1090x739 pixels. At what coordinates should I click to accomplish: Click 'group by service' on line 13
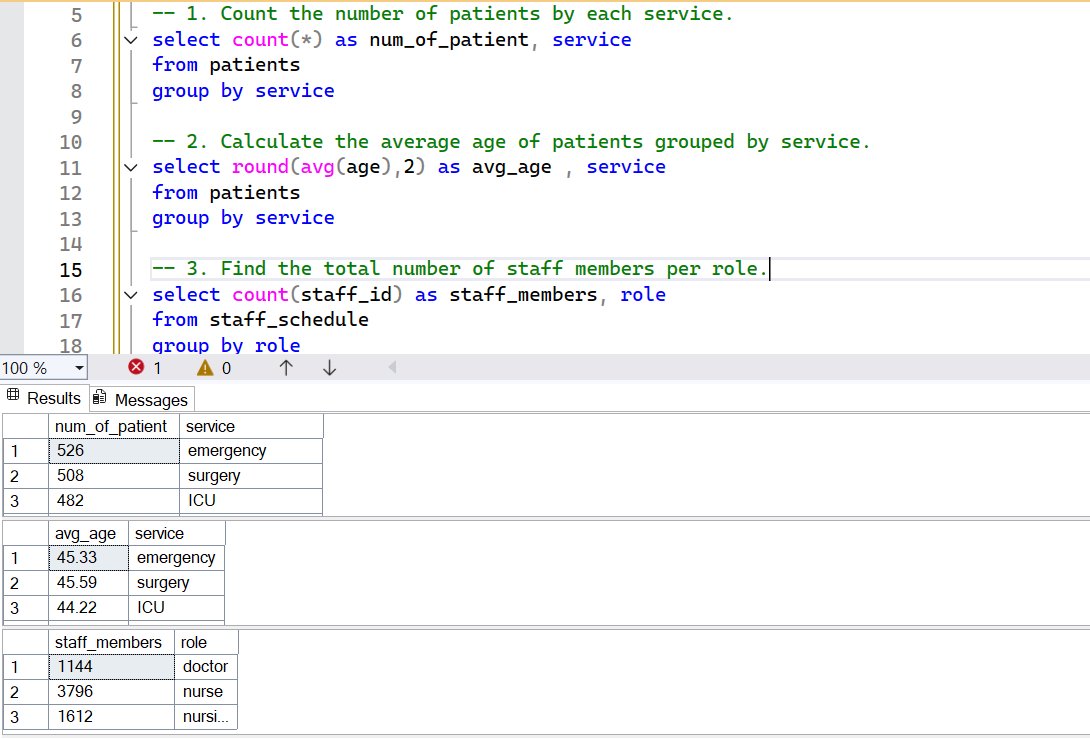pos(243,218)
